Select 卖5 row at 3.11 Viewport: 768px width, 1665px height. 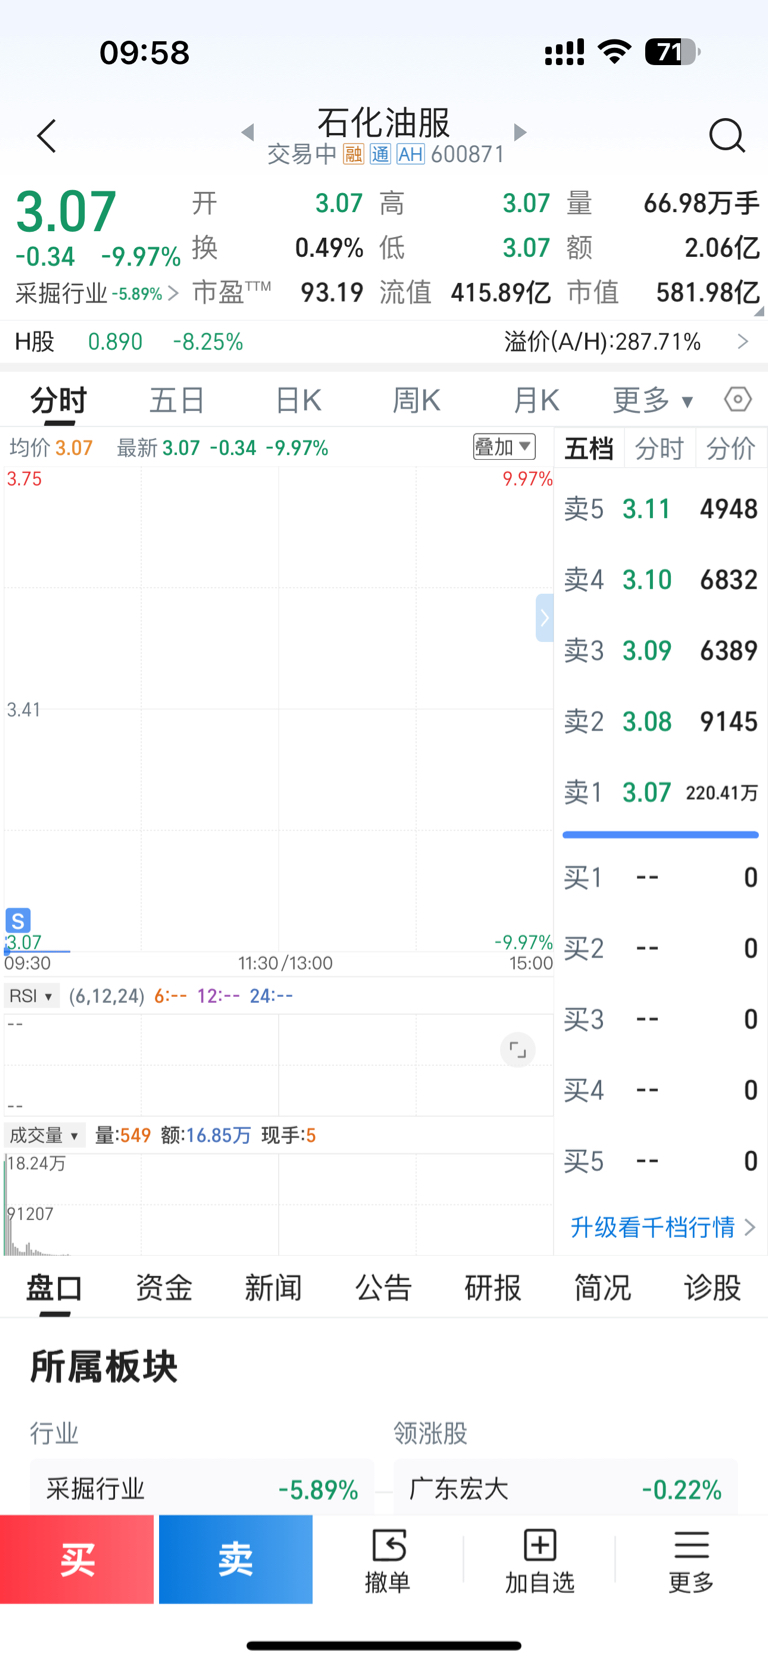(661, 509)
